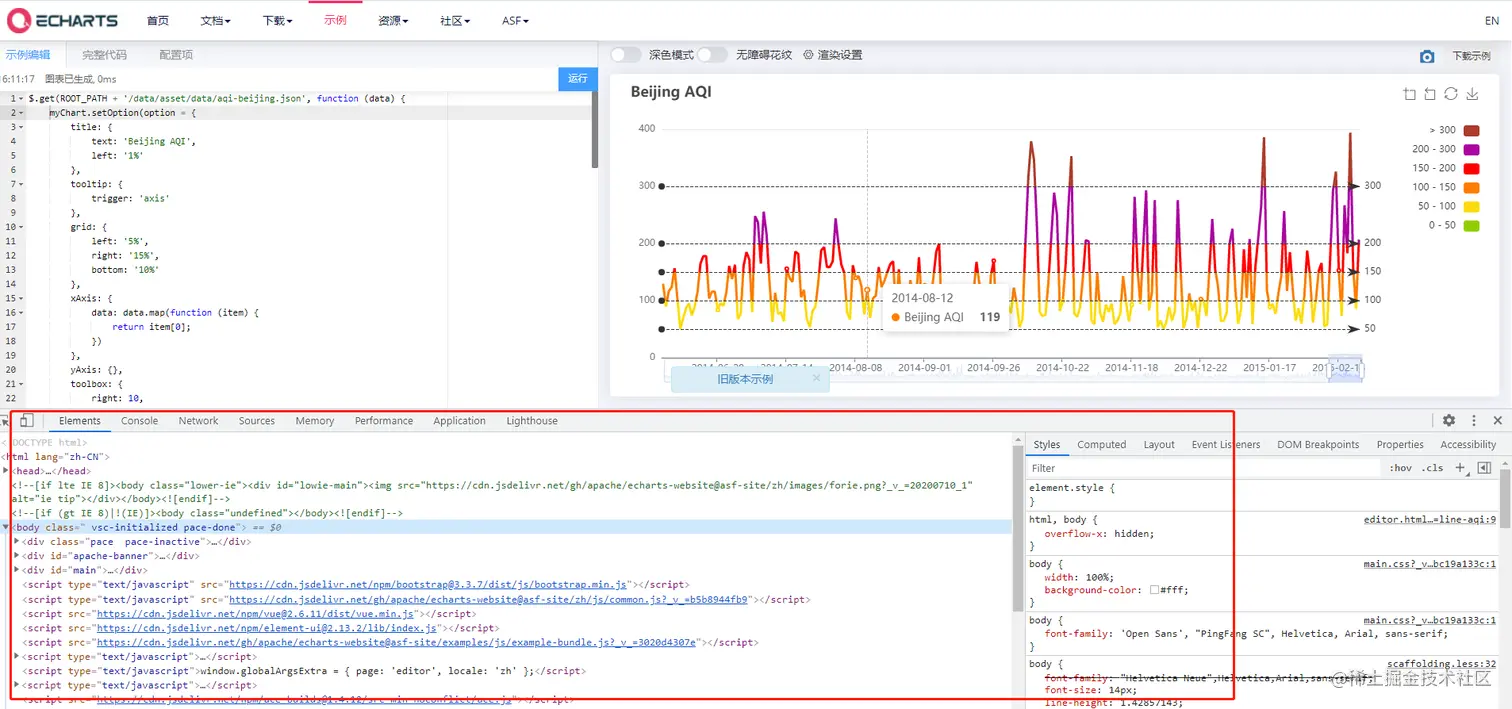Open the DevTools three-dot menu

click(x=1474, y=421)
